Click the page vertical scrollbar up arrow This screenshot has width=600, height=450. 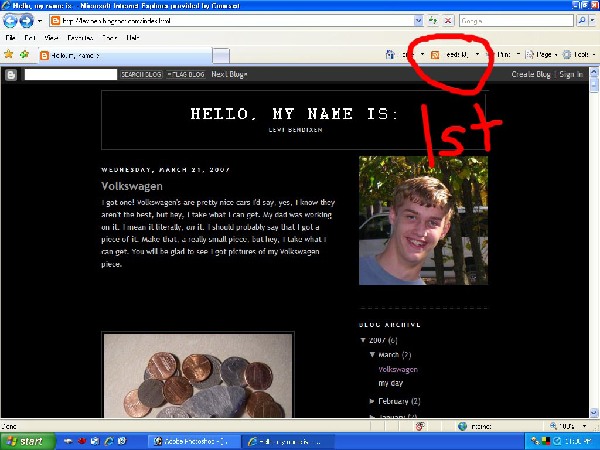coord(594,72)
